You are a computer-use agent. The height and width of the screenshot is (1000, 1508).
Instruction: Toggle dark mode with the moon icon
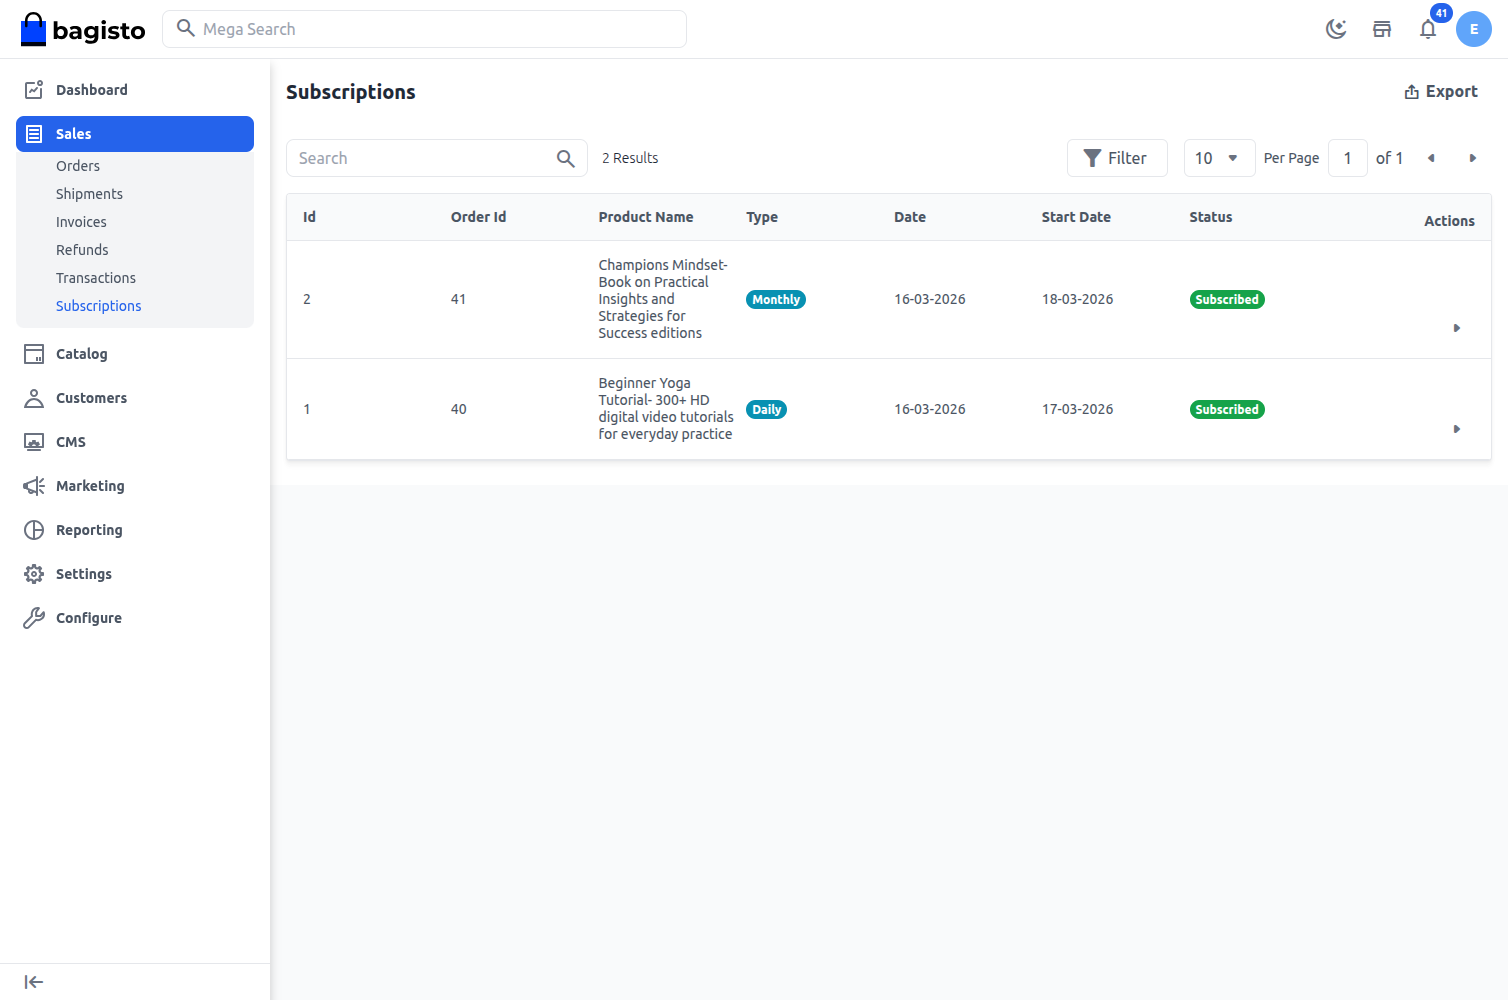coord(1336,29)
